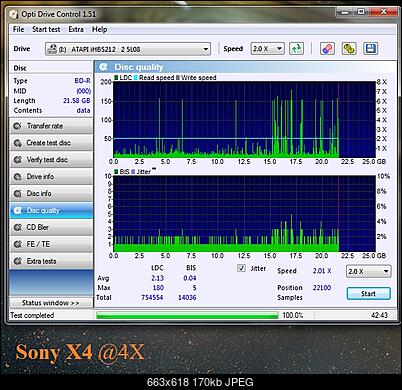Click the BIS green legend swatch

116,172
